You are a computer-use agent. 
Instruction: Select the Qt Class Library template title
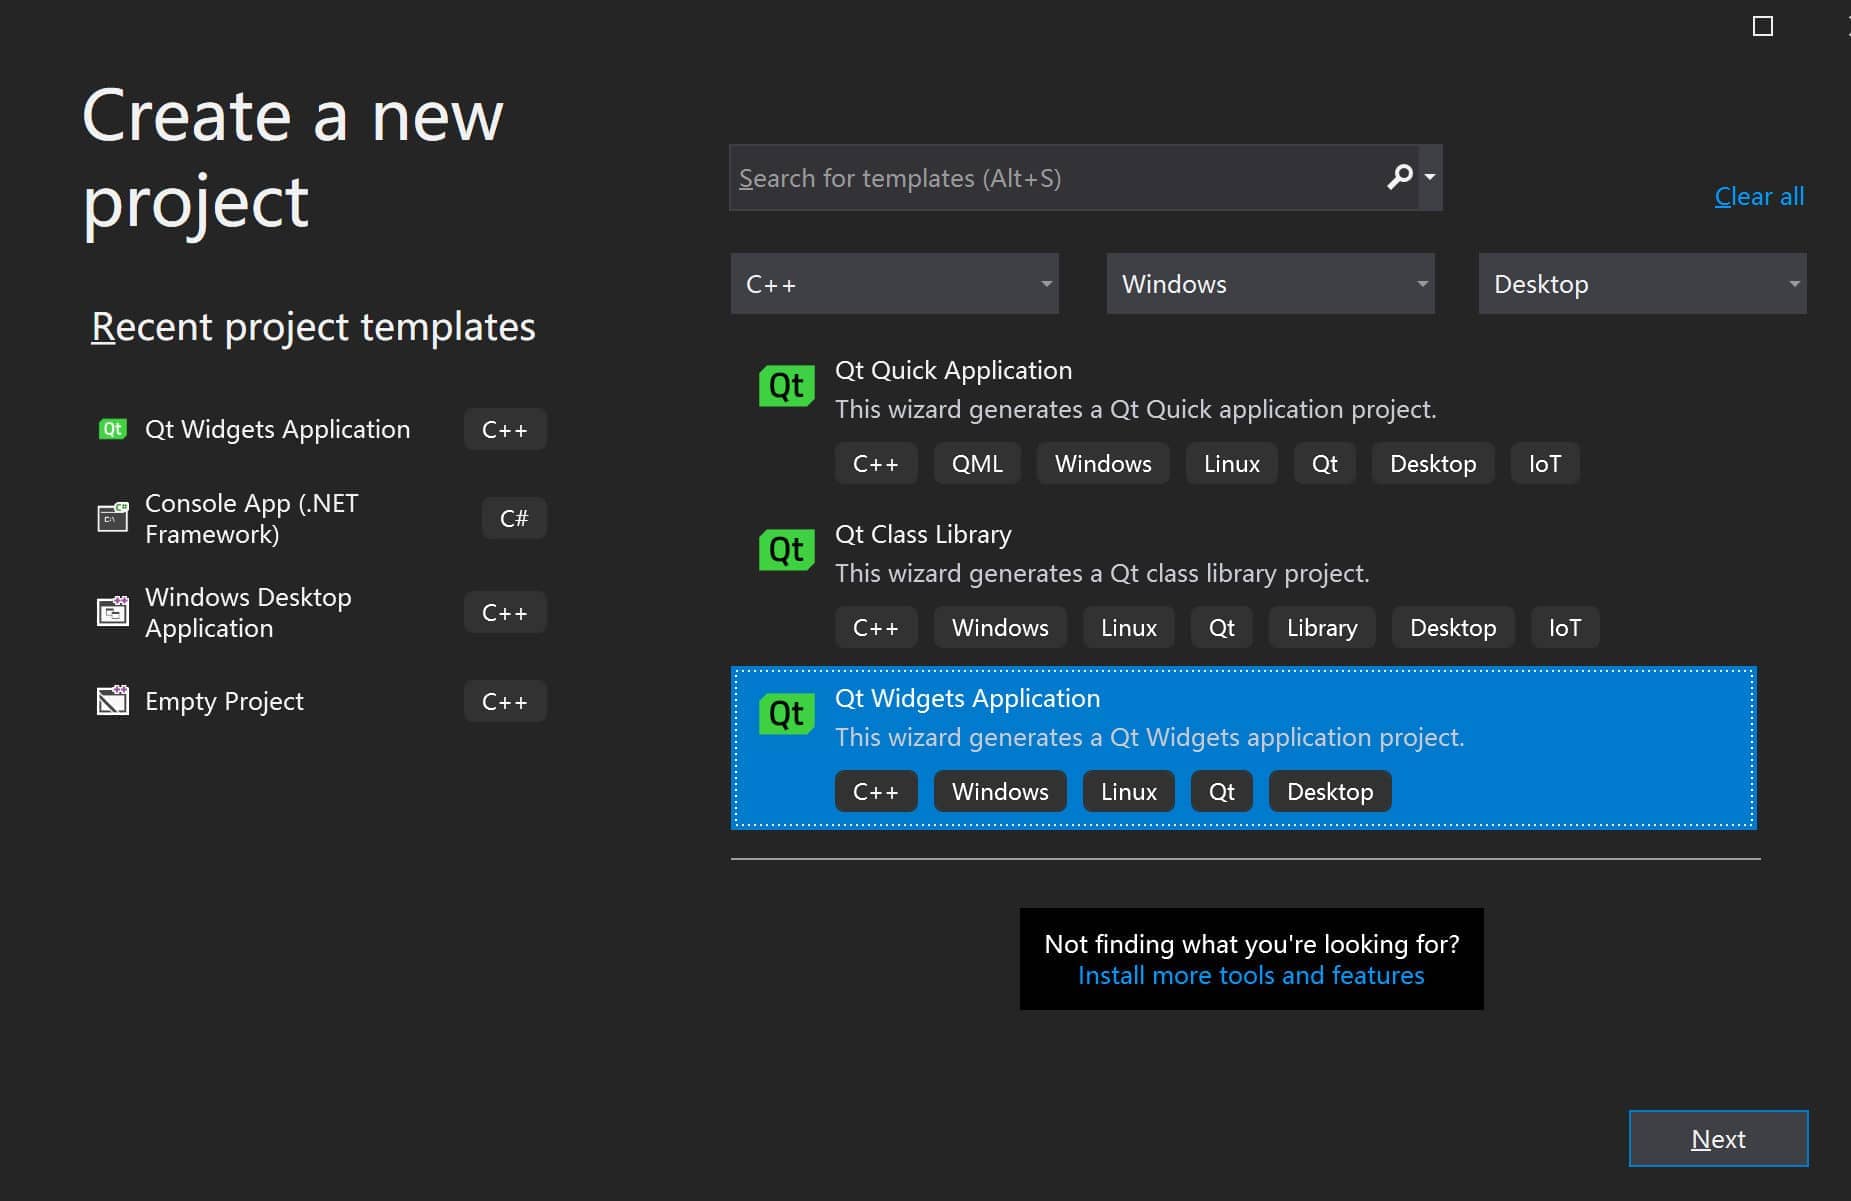(923, 534)
